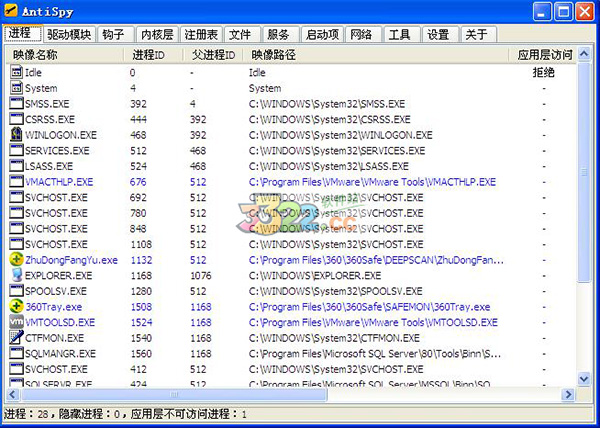600x428 pixels.
Task: Click path C:\WINDOWS\System32\LSASS.EXE
Action: click(328, 166)
